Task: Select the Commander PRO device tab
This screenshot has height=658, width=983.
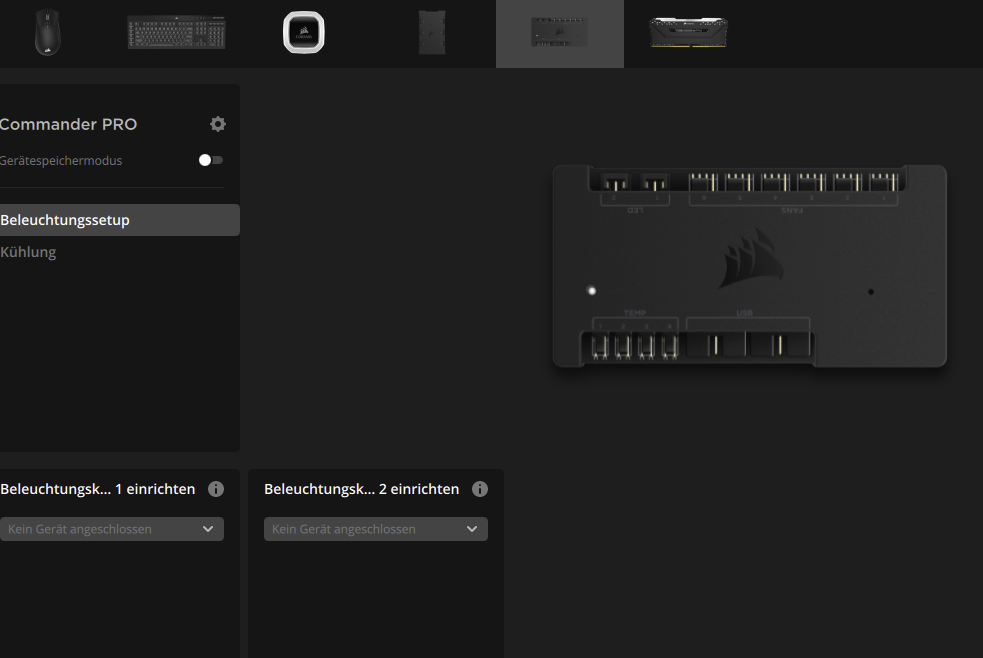Action: (560, 33)
